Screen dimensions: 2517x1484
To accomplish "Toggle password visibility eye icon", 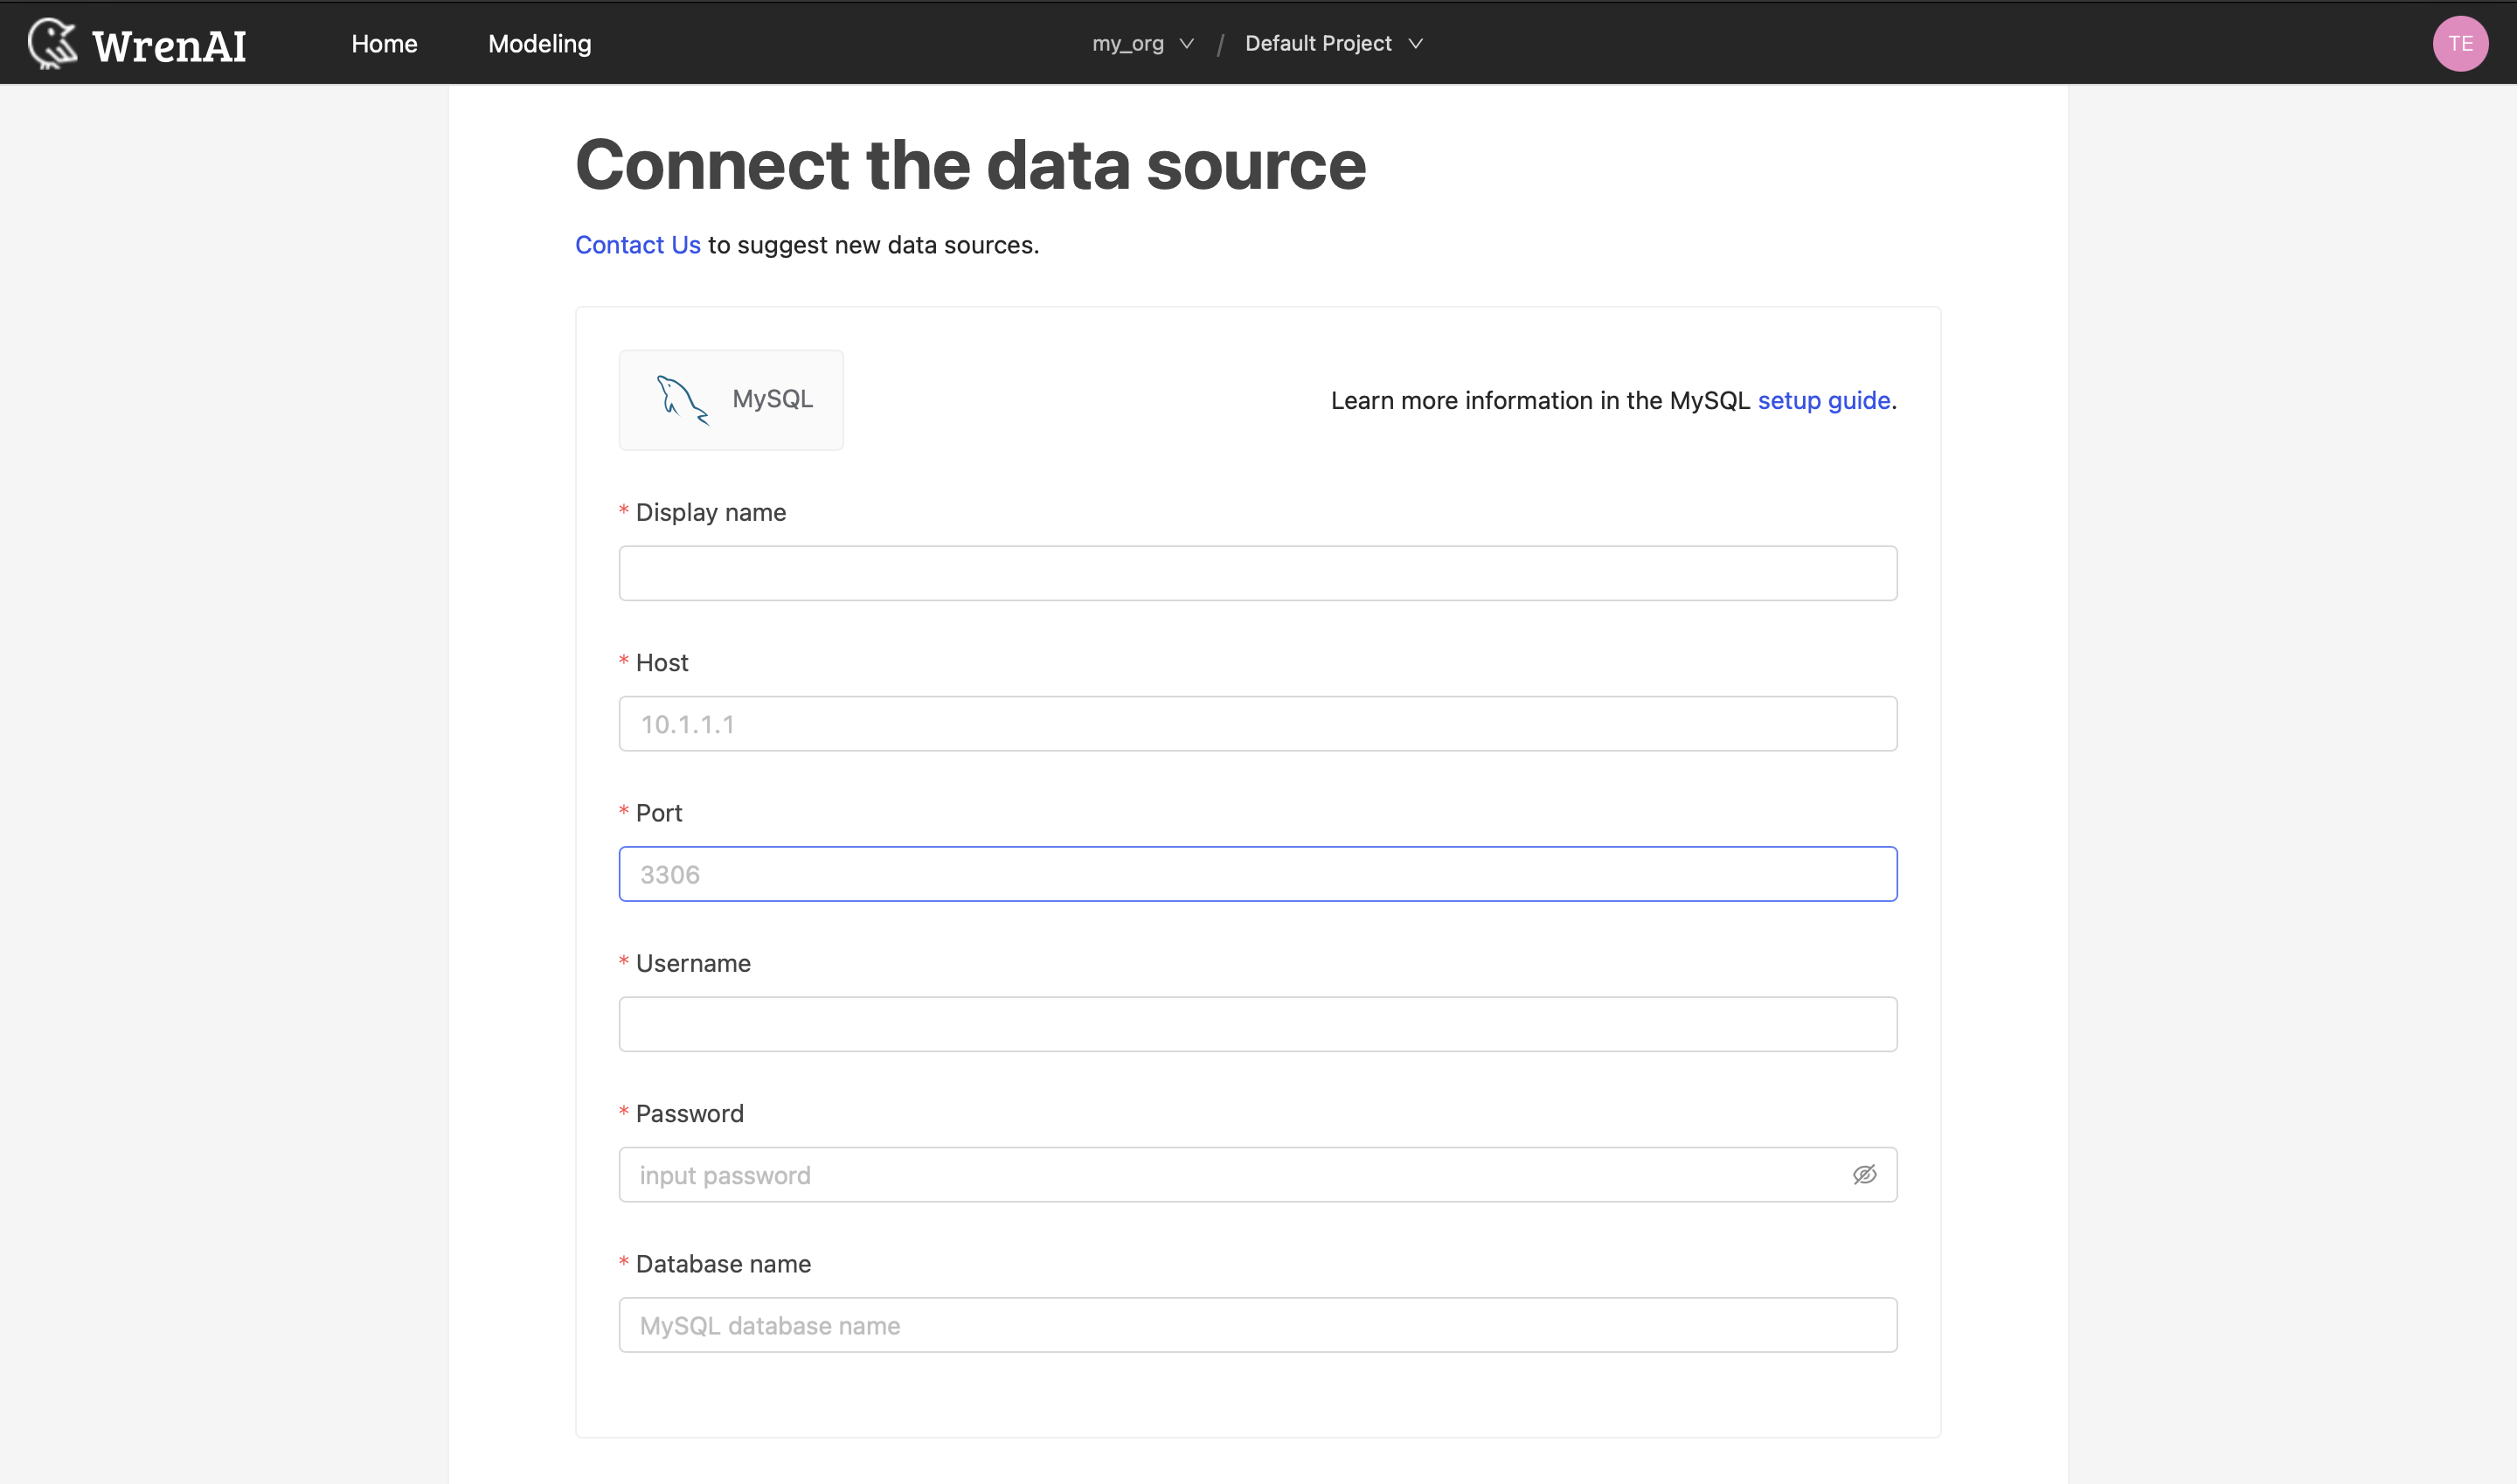I will [x=1864, y=1175].
